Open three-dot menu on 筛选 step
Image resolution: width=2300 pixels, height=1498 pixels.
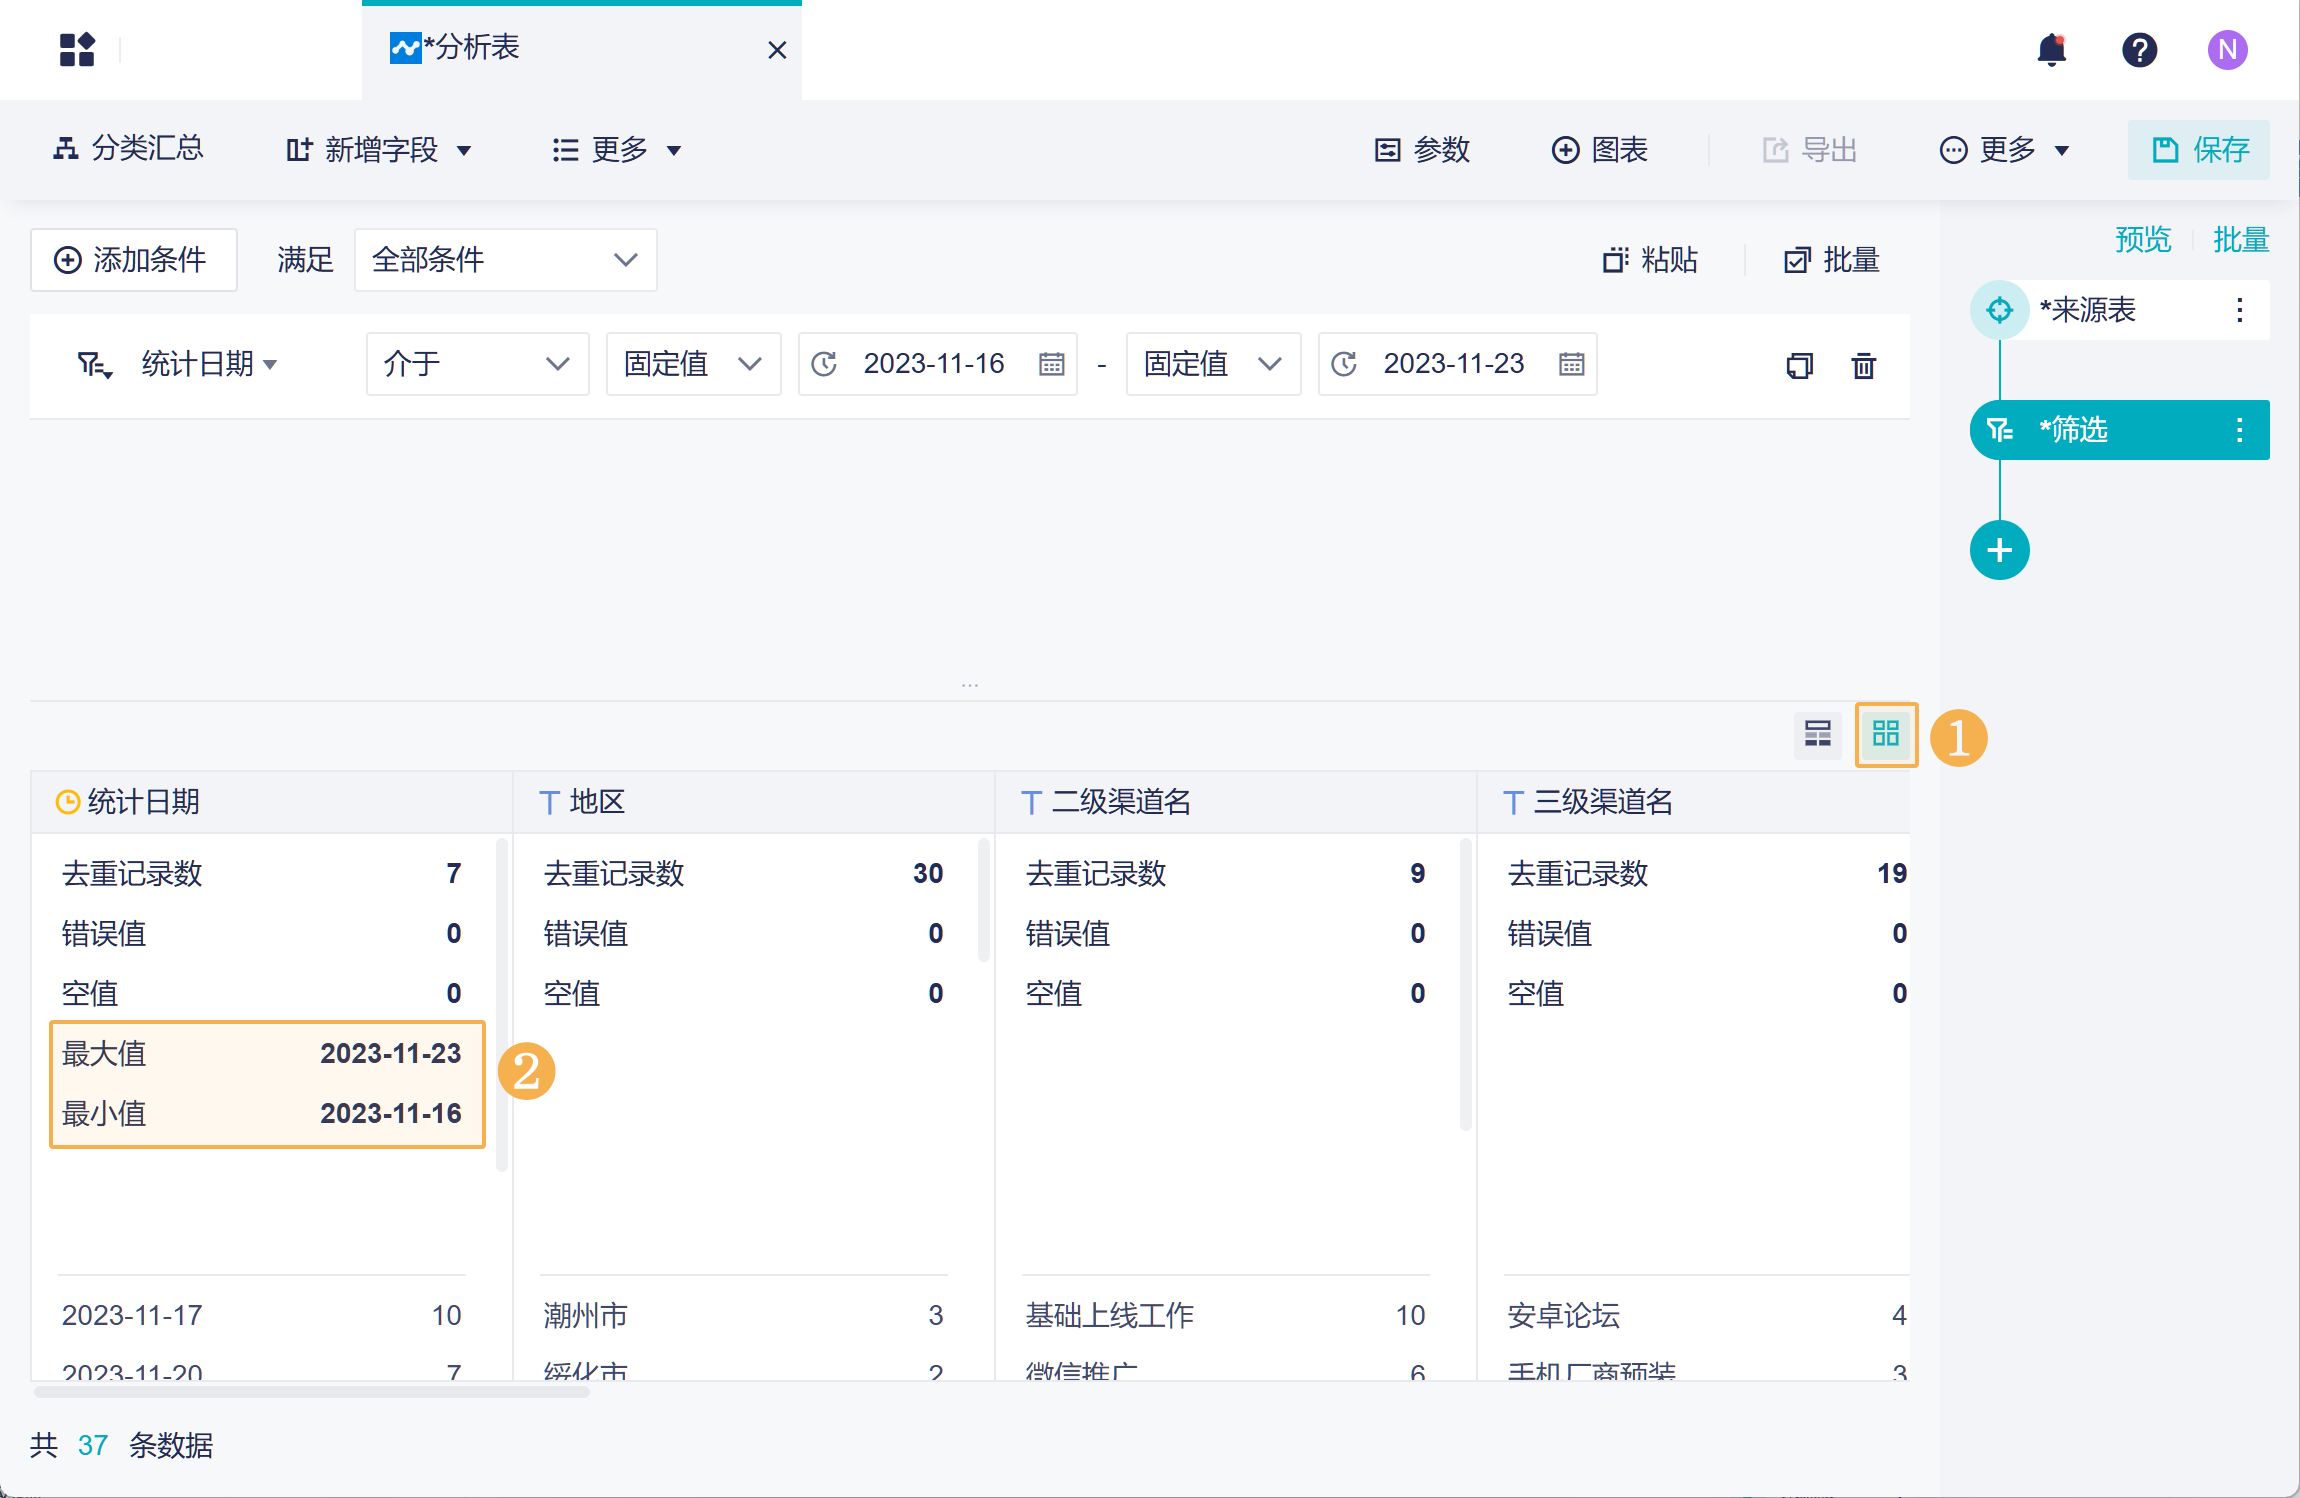pos(2239,430)
